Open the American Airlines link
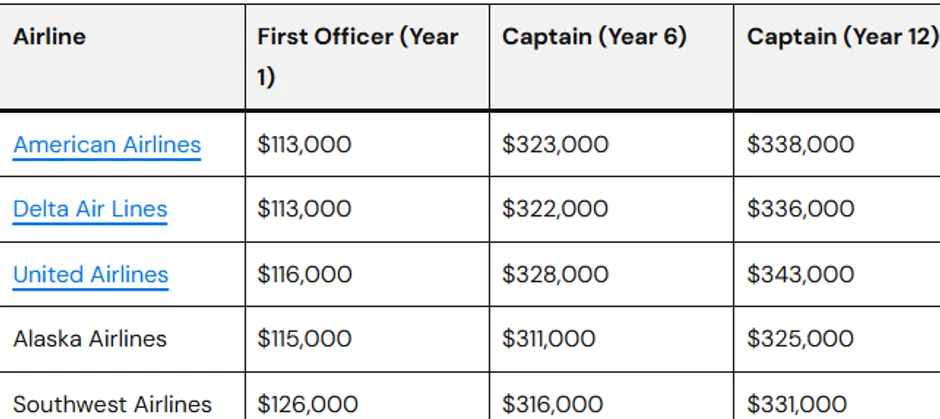Image resolution: width=940 pixels, height=419 pixels. 107,144
